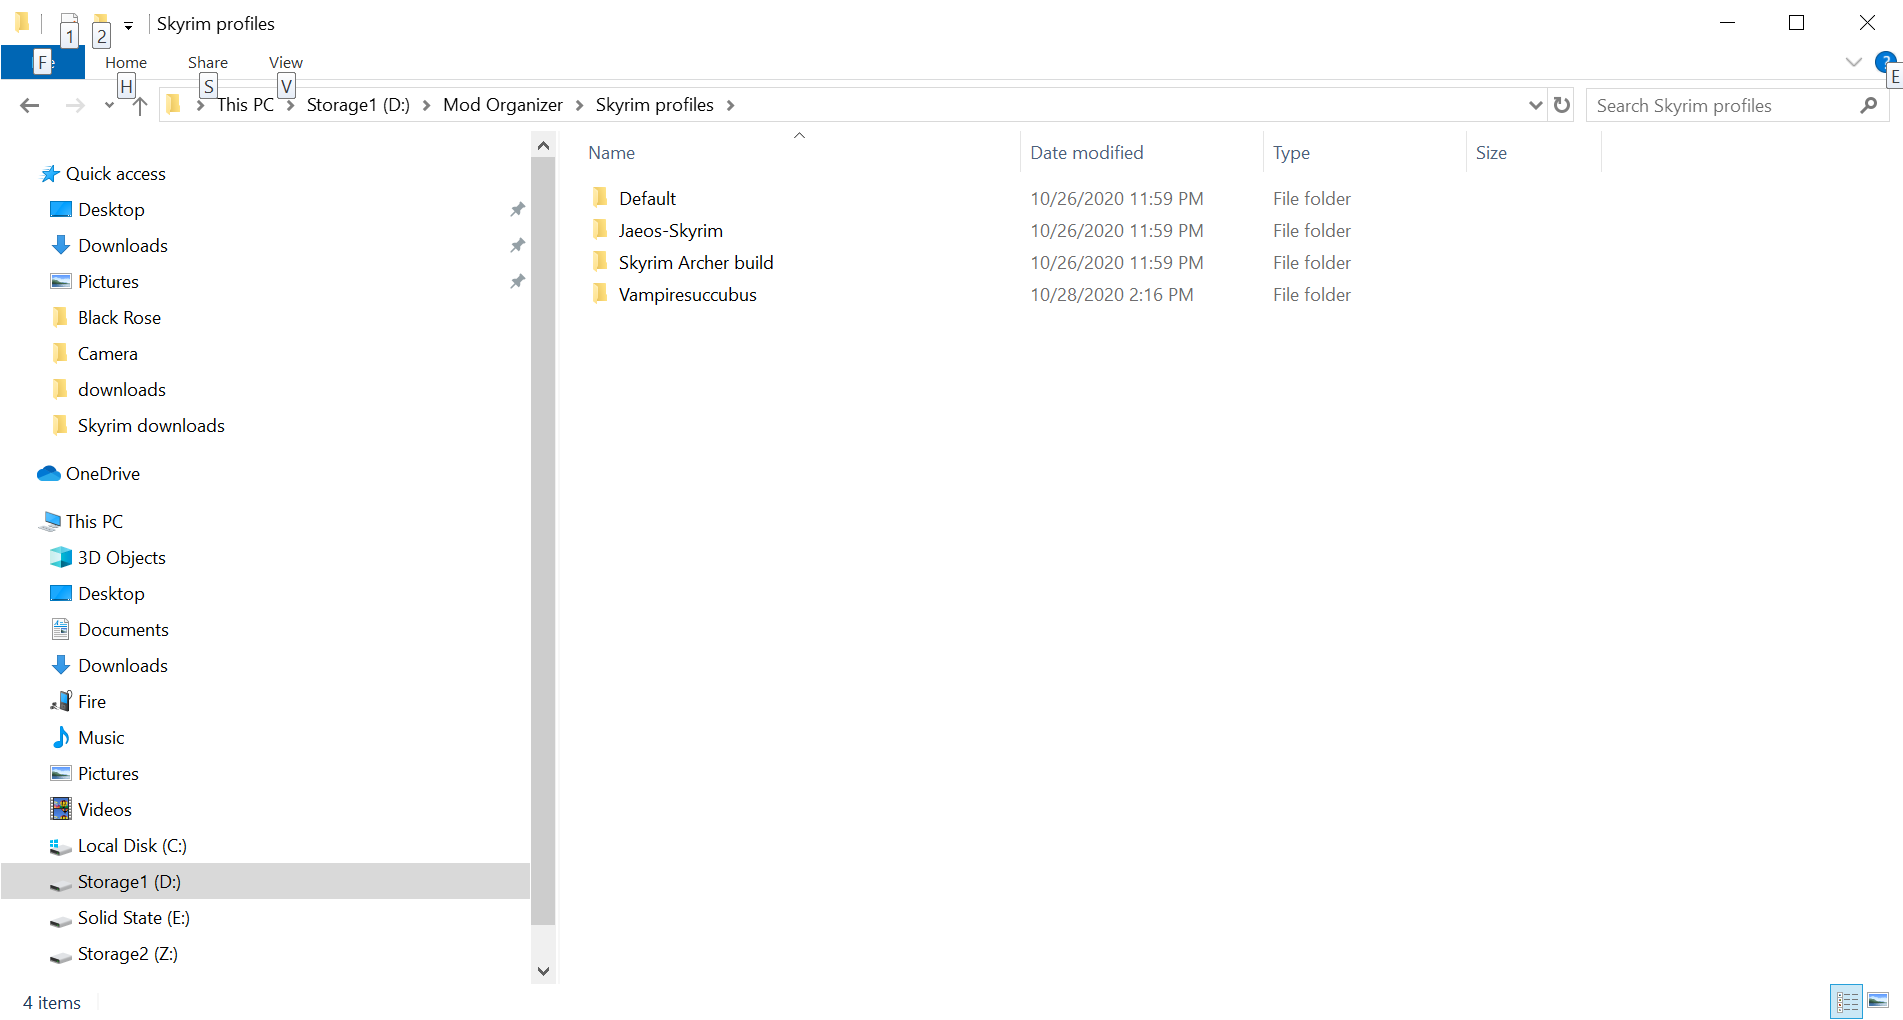Click the Documents icon under This PC

coord(61,629)
